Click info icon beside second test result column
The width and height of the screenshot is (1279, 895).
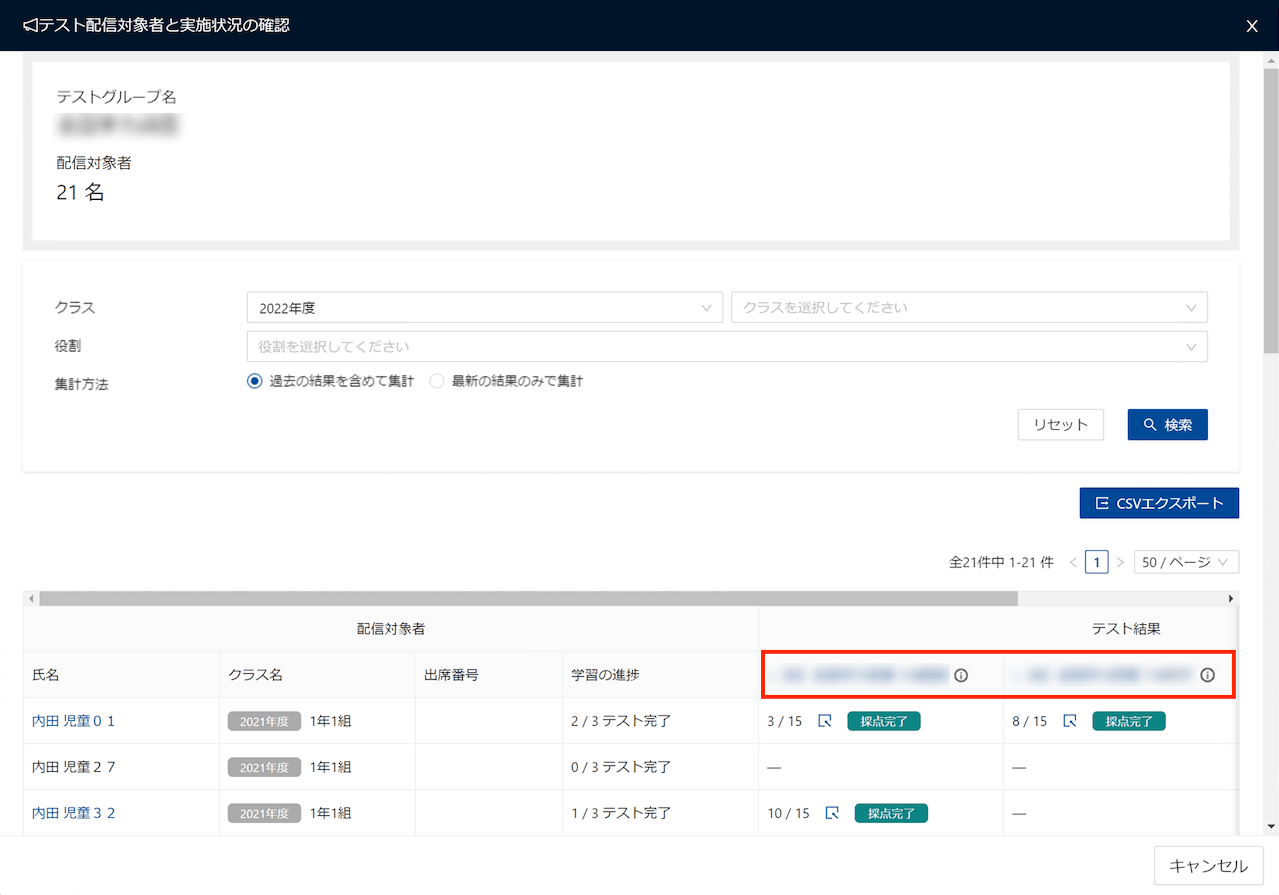pyautogui.click(x=1207, y=675)
